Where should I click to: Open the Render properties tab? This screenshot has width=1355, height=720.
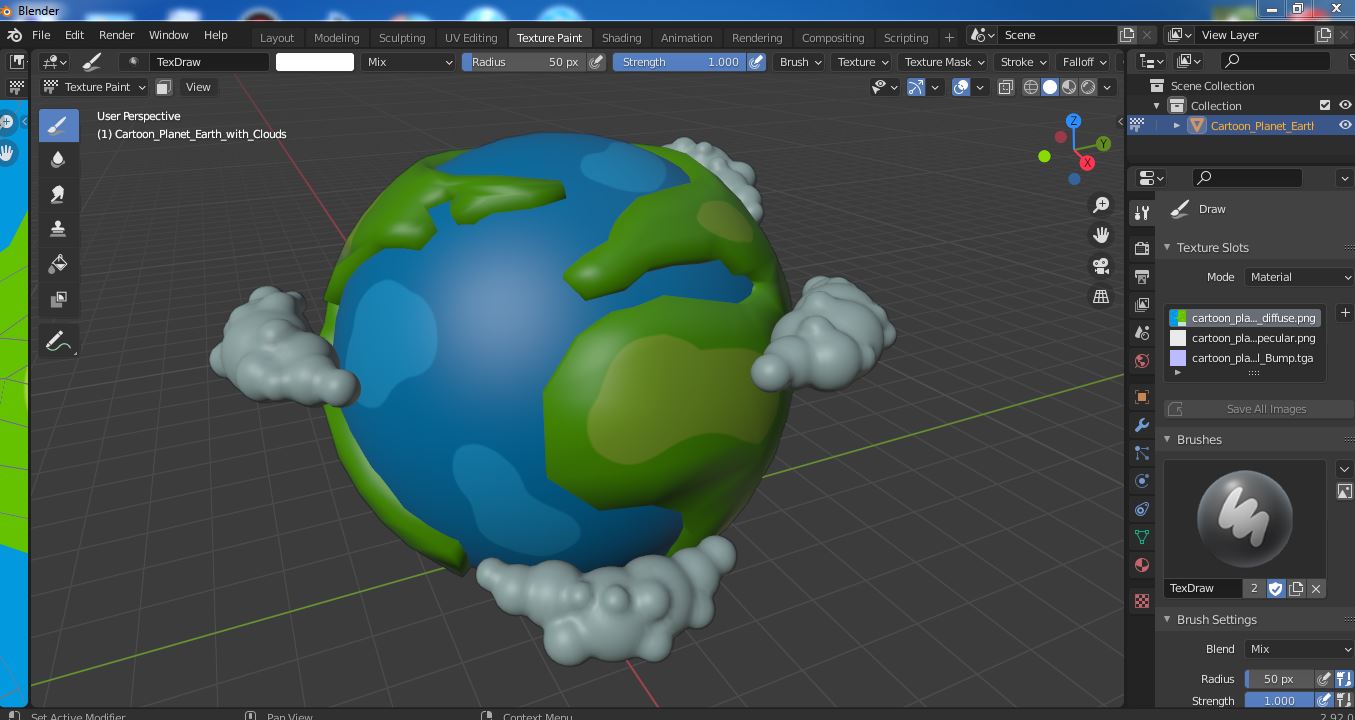(x=1142, y=248)
